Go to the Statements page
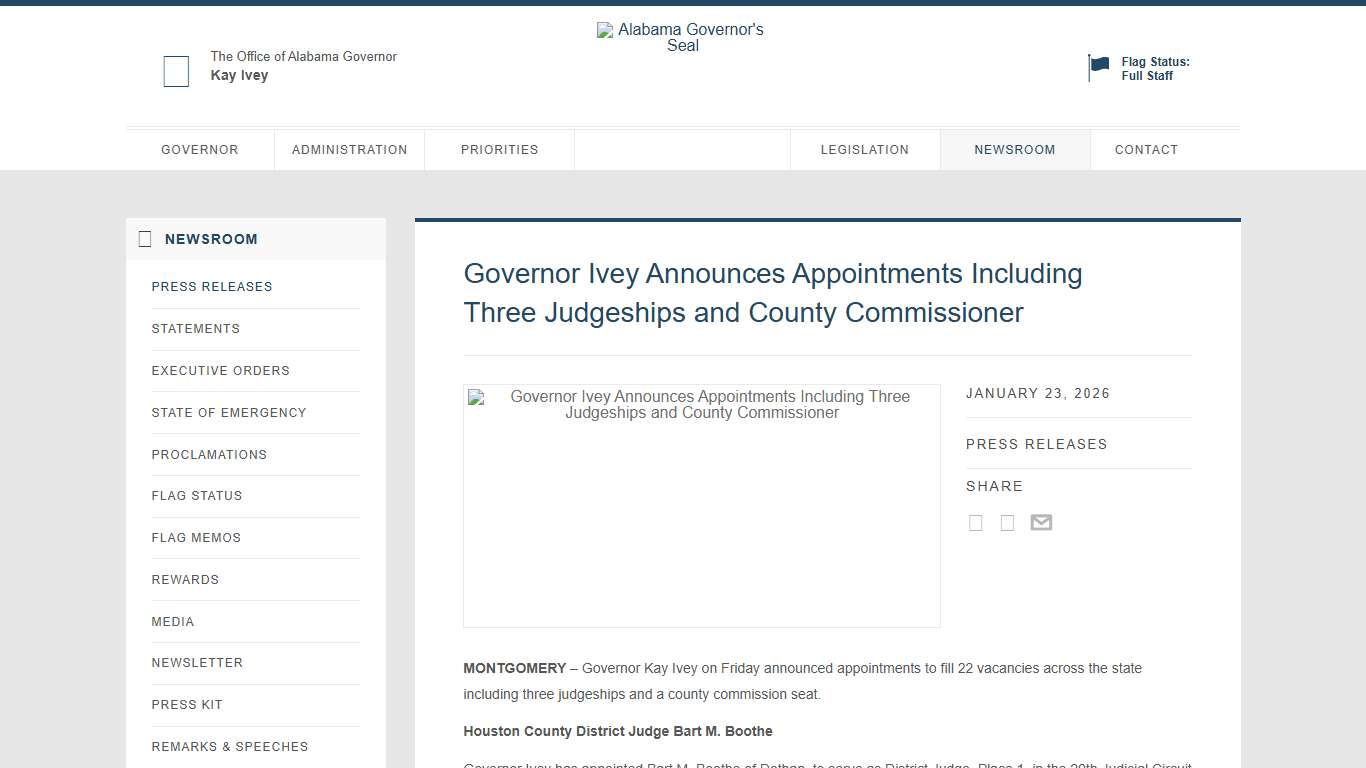The image size is (1366, 768). point(196,328)
